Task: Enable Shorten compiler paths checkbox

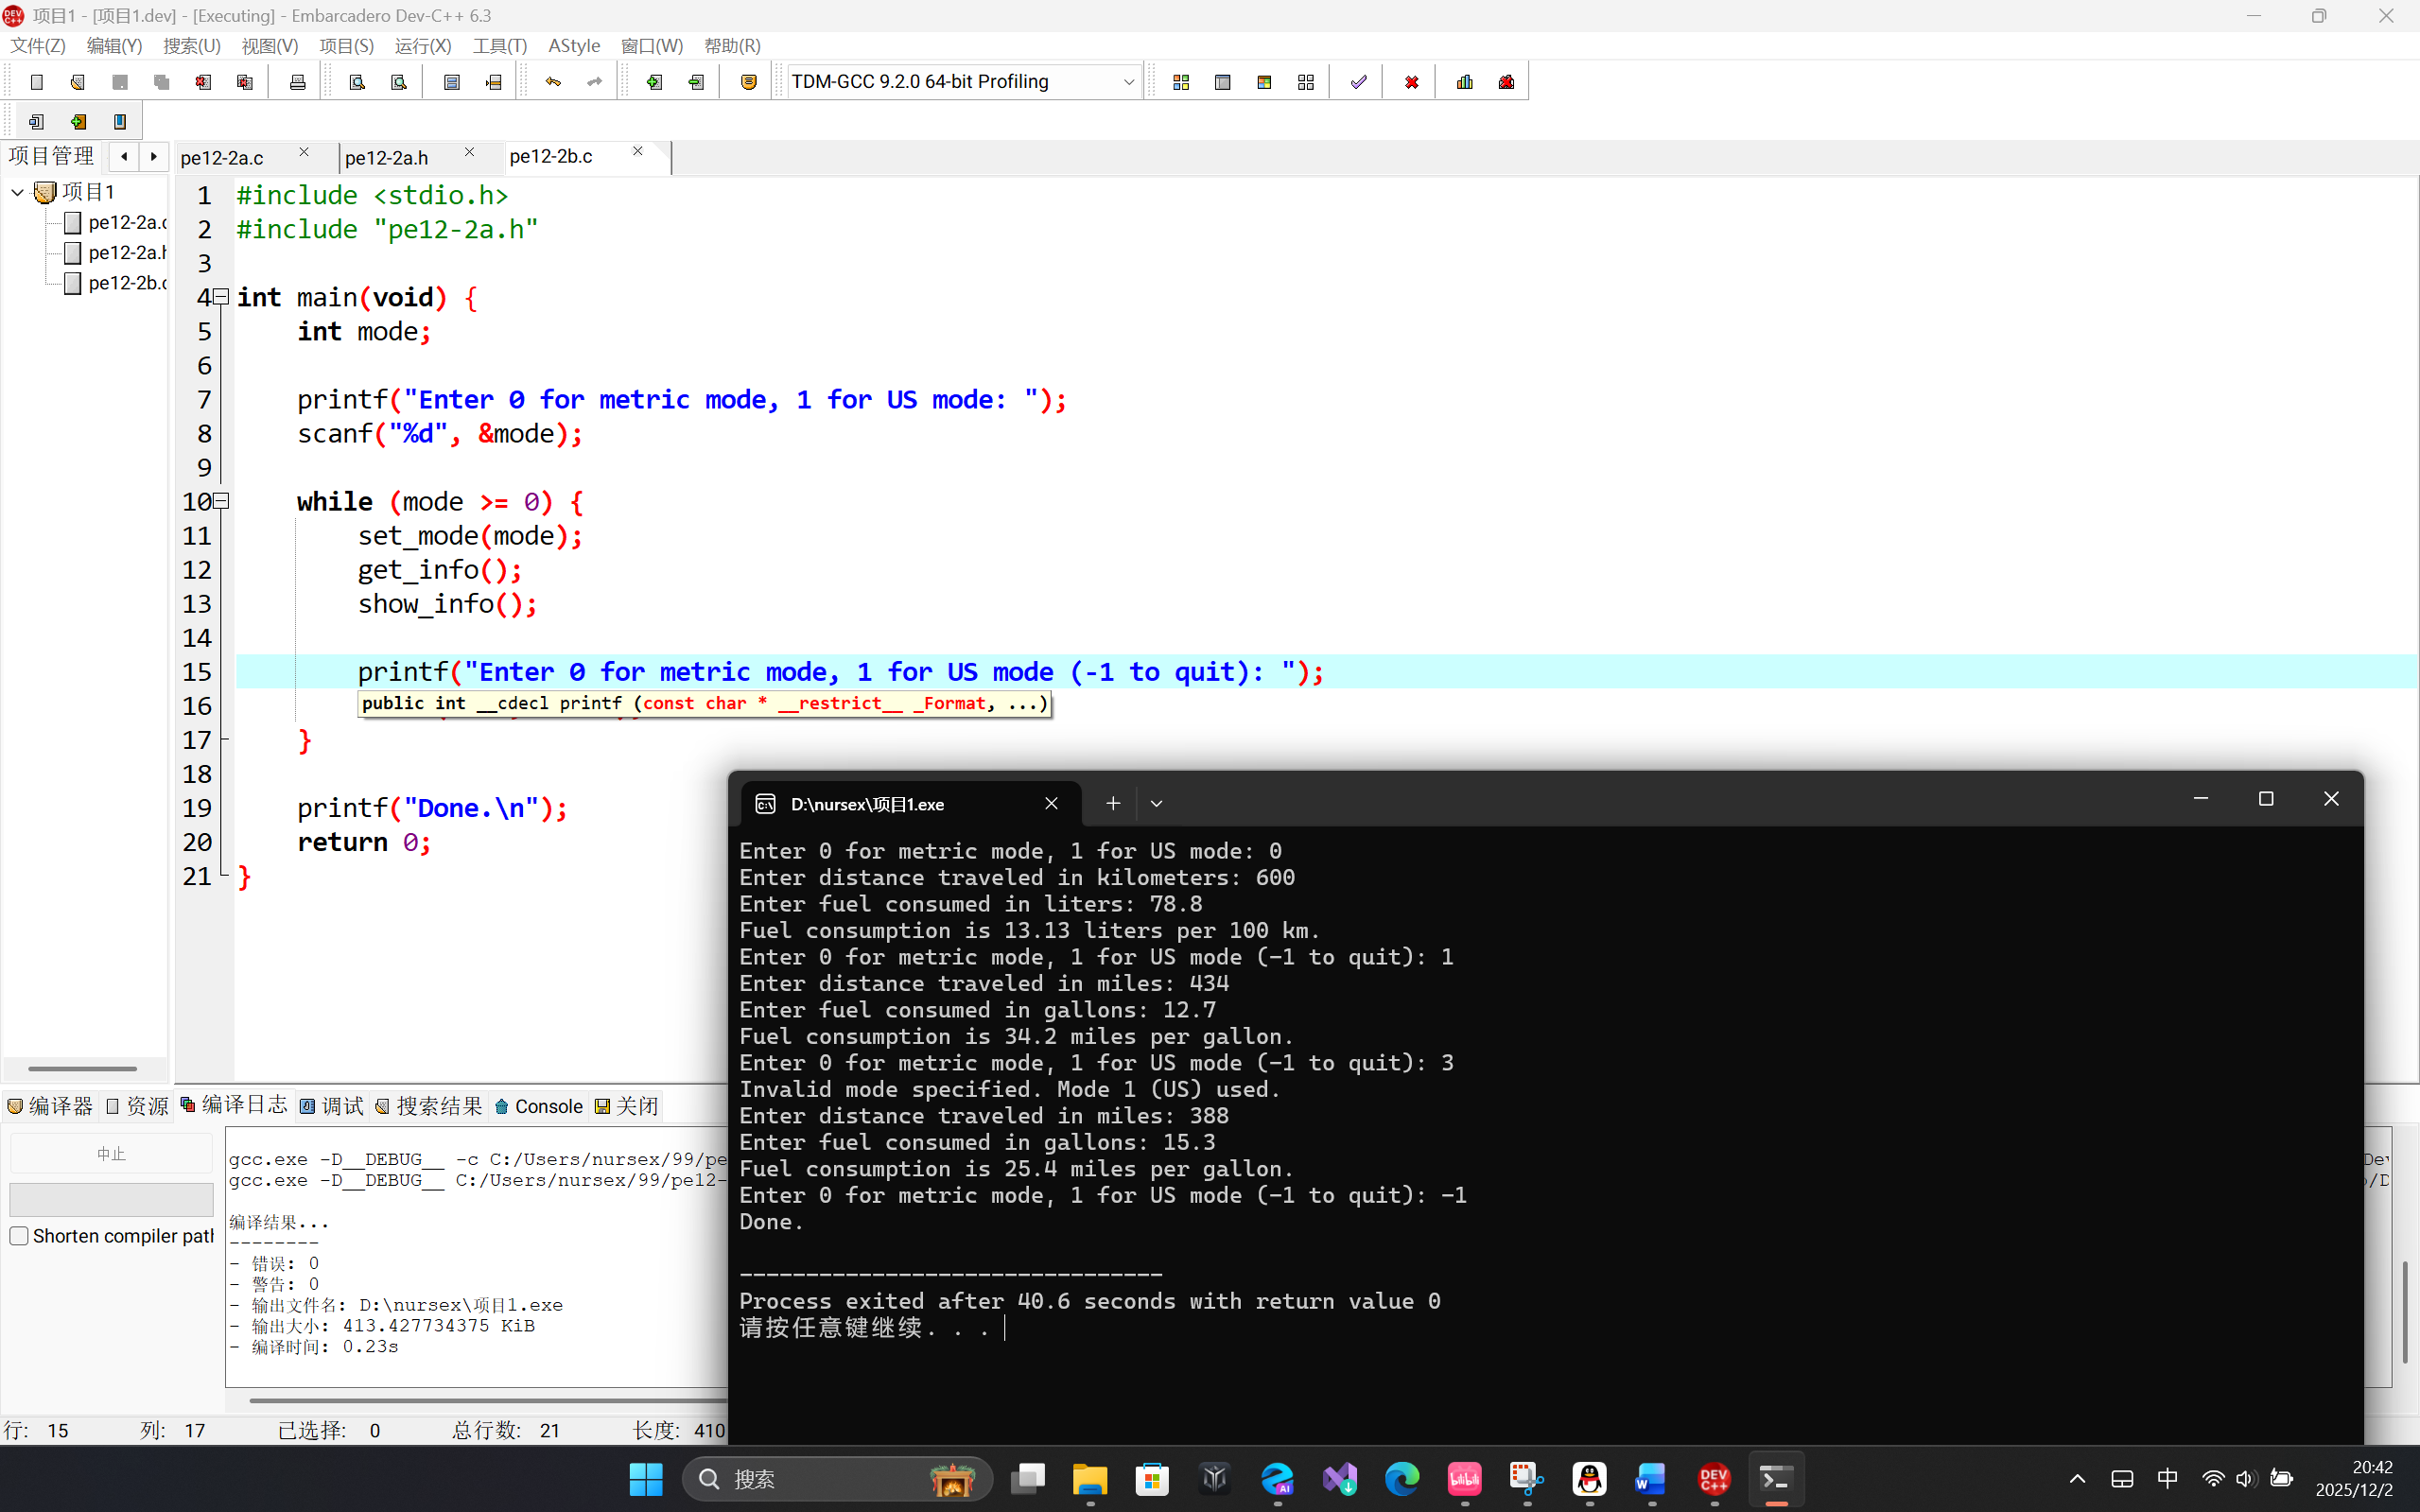Action: (19, 1236)
